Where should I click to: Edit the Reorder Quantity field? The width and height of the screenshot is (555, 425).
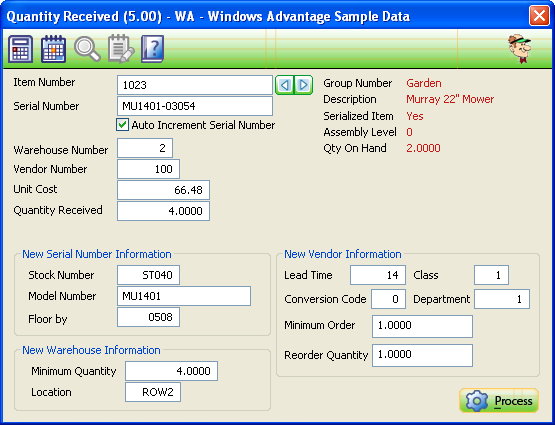point(422,355)
